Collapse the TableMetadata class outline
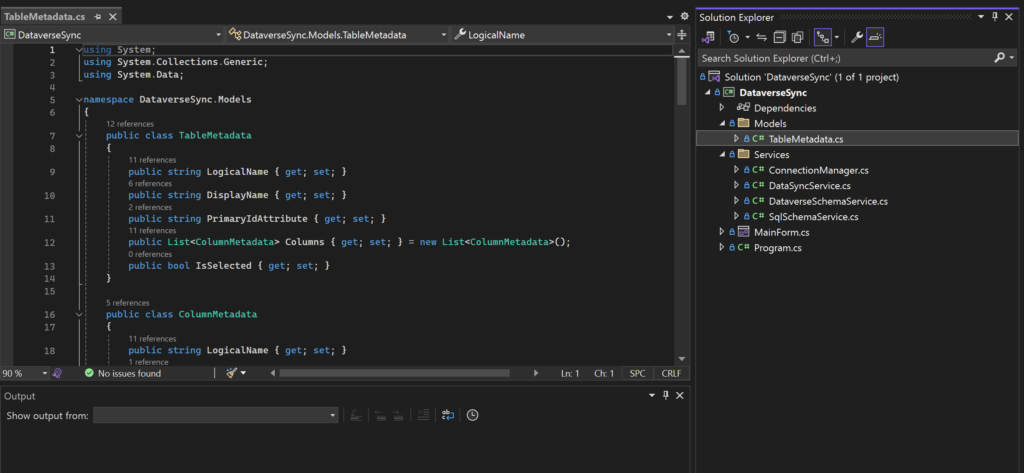The image size is (1024, 473). tap(79, 136)
